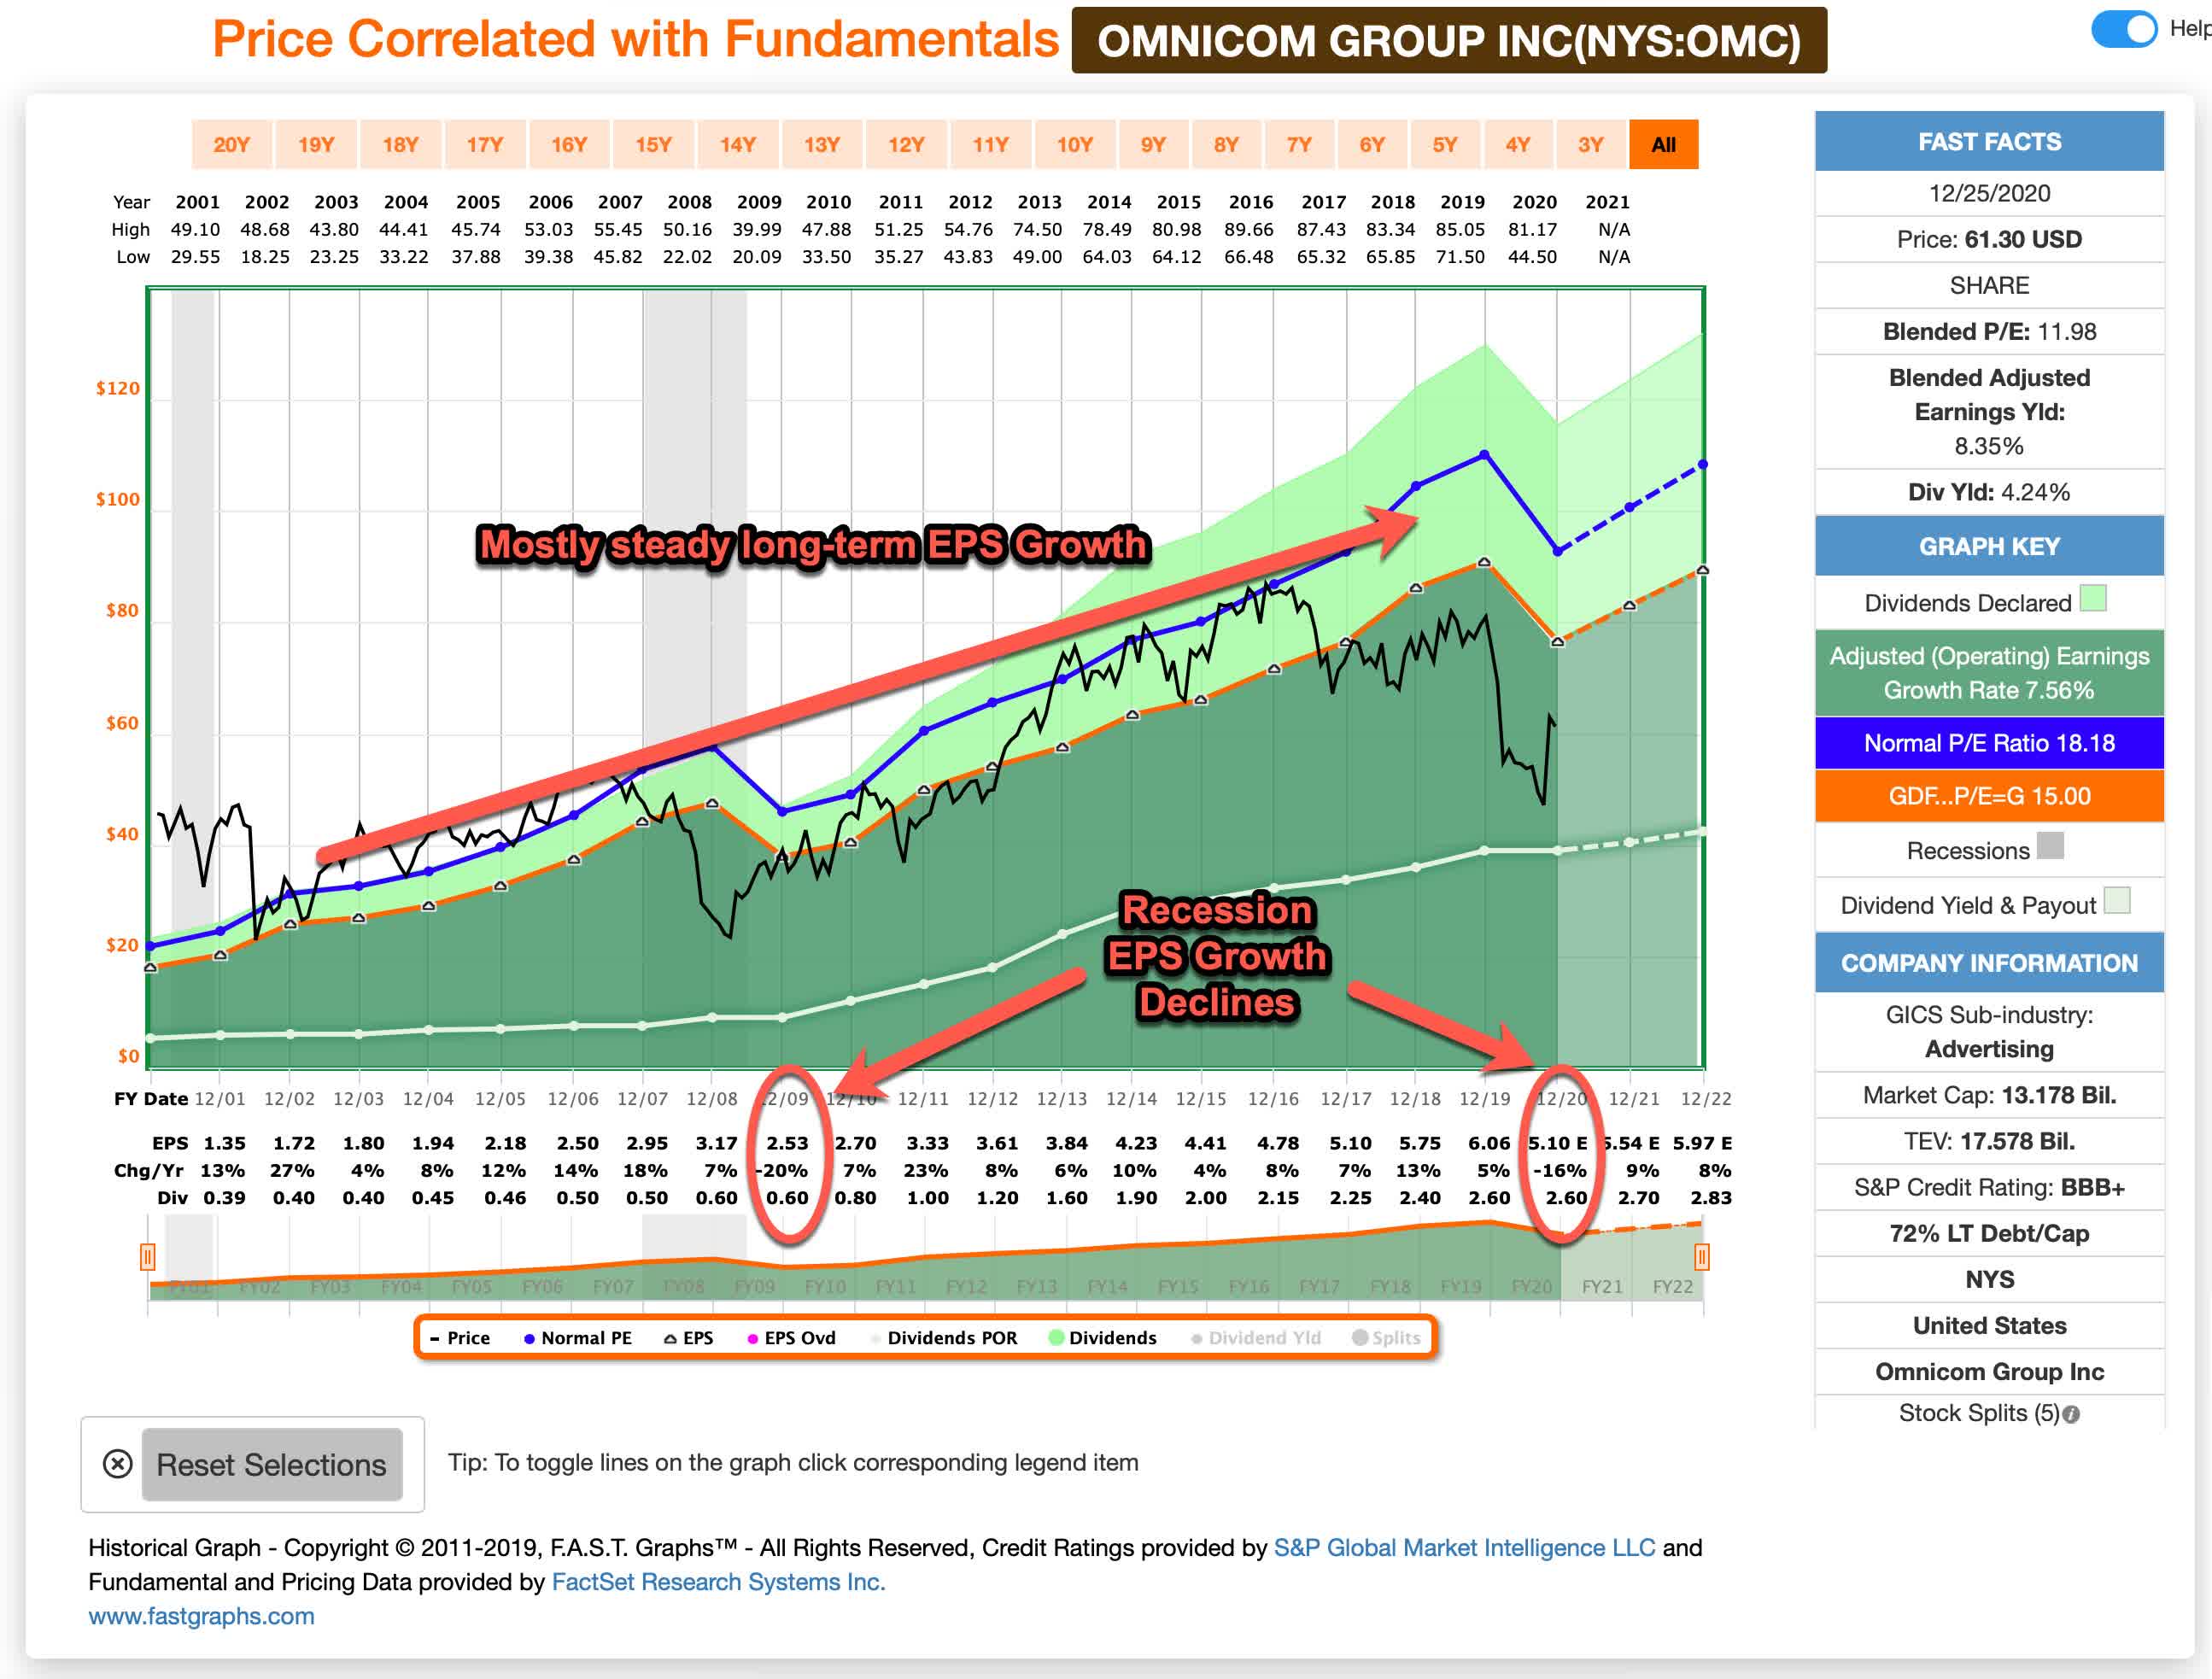This screenshot has height=1679, width=2212.
Task: Click the 2020 EPS value 5.10 E
Action: [1557, 1143]
